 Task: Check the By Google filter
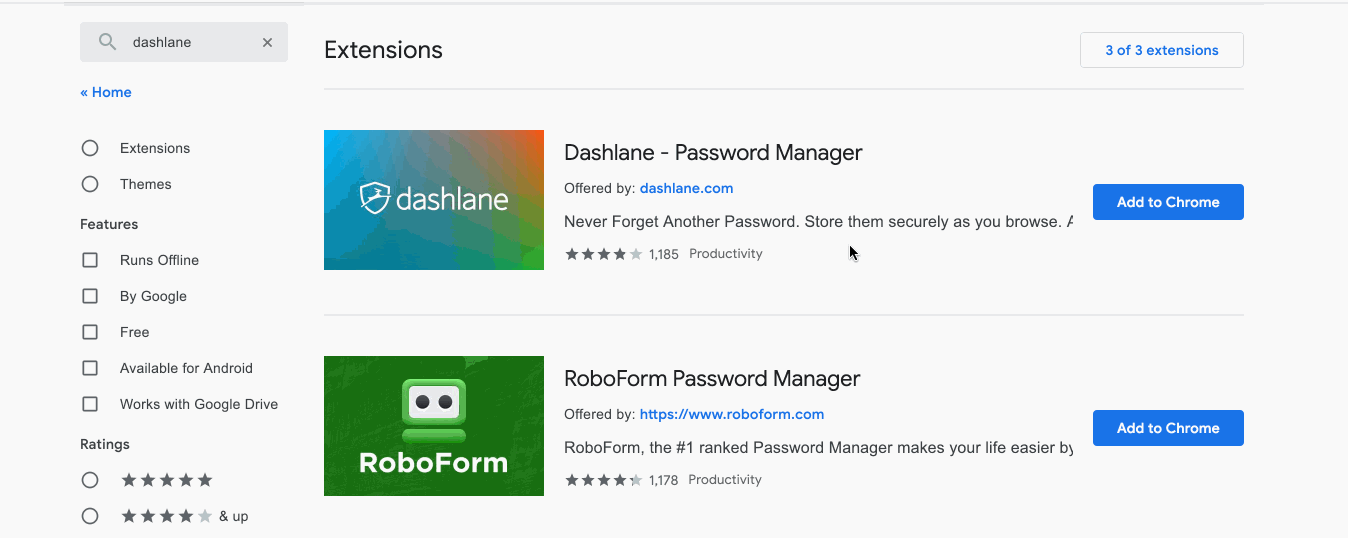(x=90, y=296)
